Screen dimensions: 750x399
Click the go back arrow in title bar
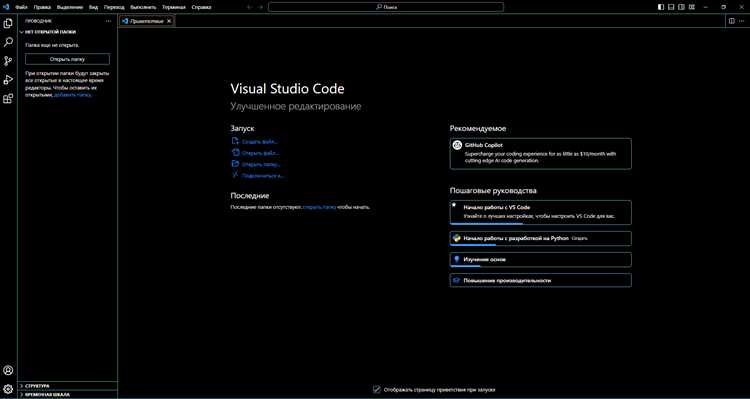coord(249,7)
